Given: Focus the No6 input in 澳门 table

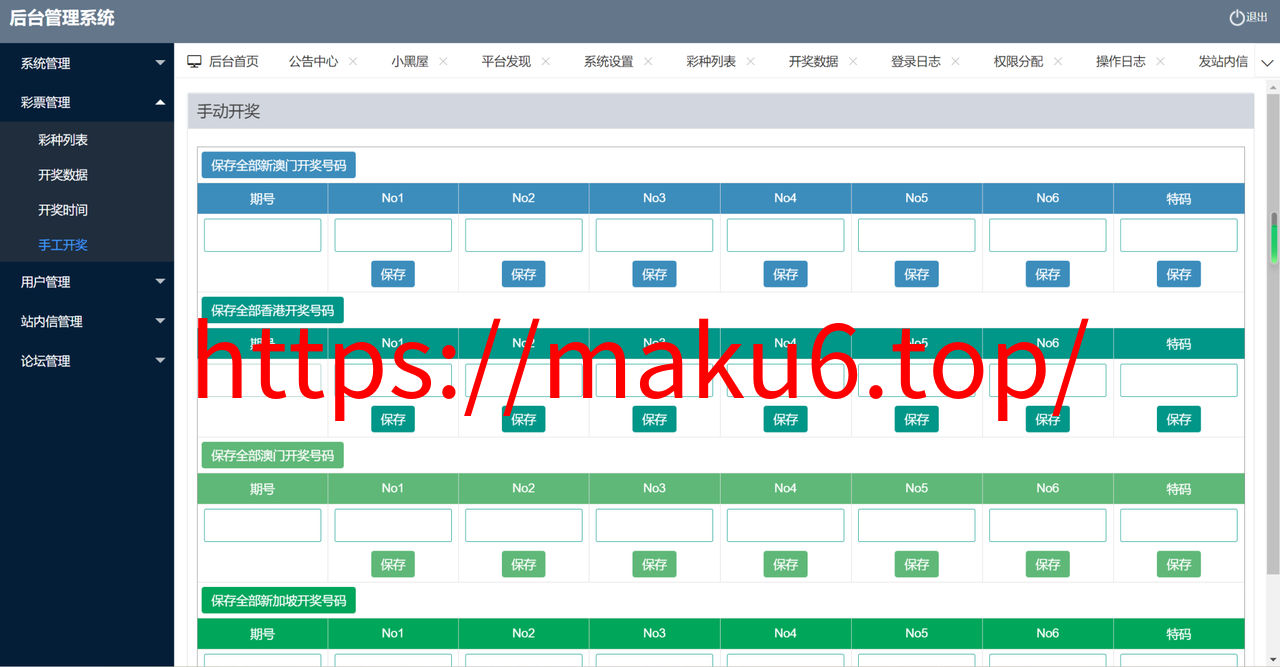Looking at the screenshot, I should point(1048,525).
